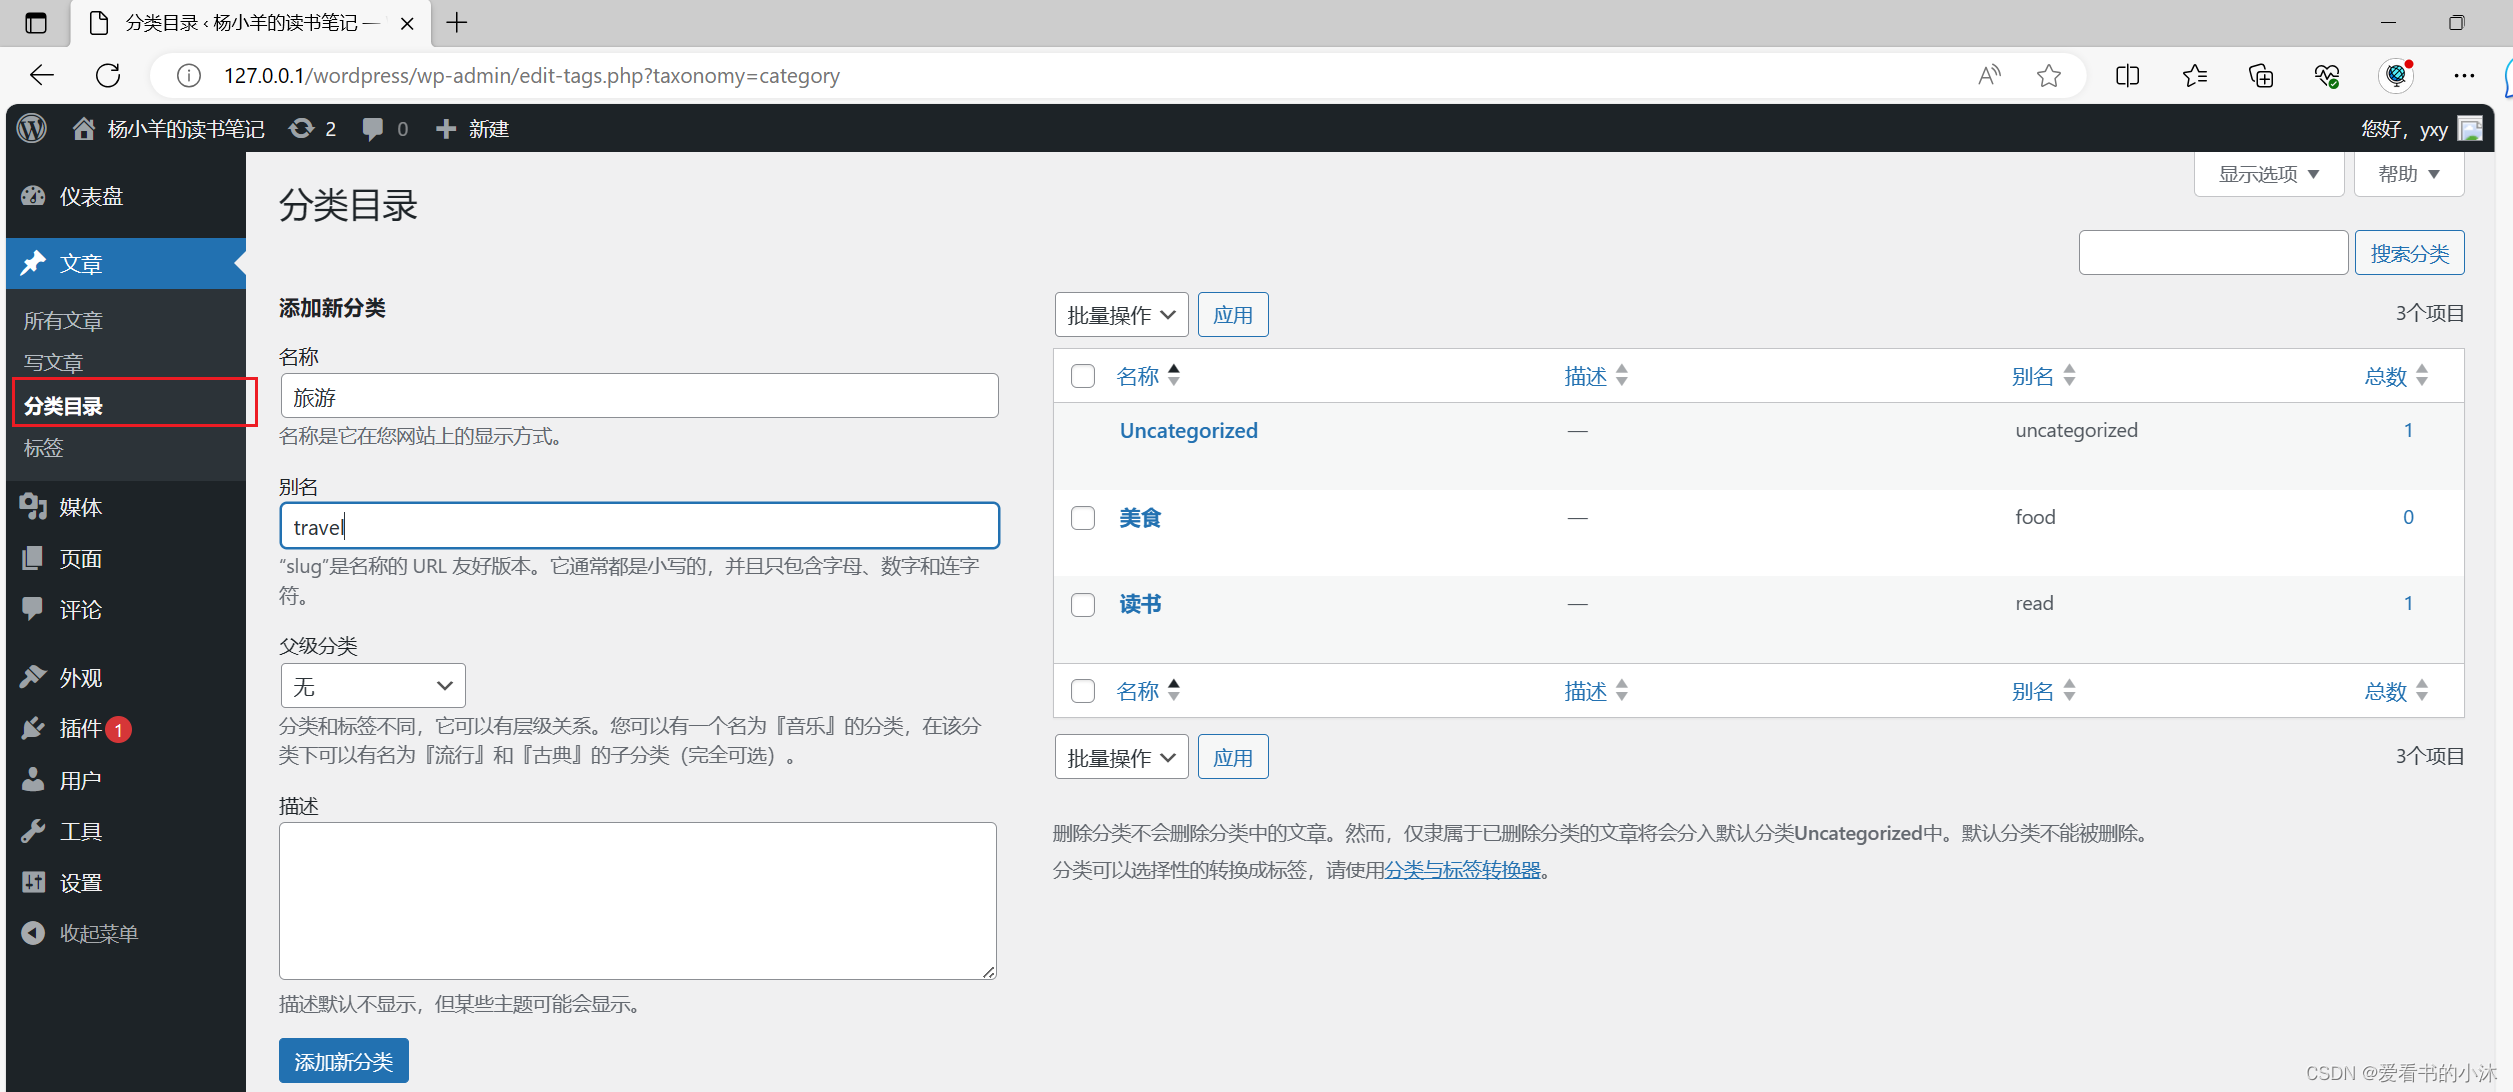The width and height of the screenshot is (2513, 1092).
Task: Open split screen icon in browser
Action: (2128, 75)
